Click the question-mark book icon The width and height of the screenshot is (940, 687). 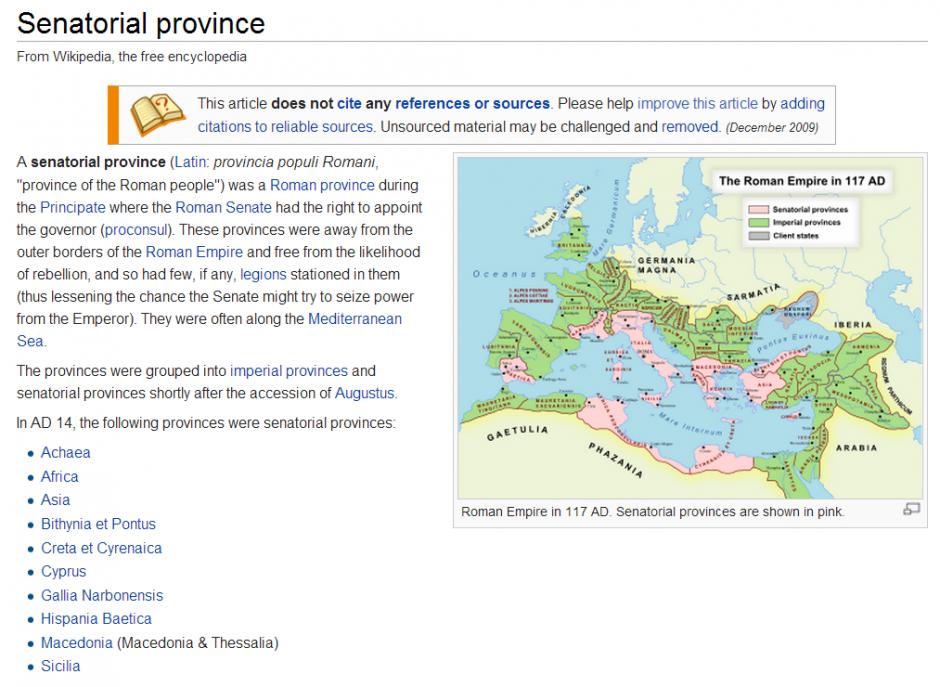click(x=157, y=114)
